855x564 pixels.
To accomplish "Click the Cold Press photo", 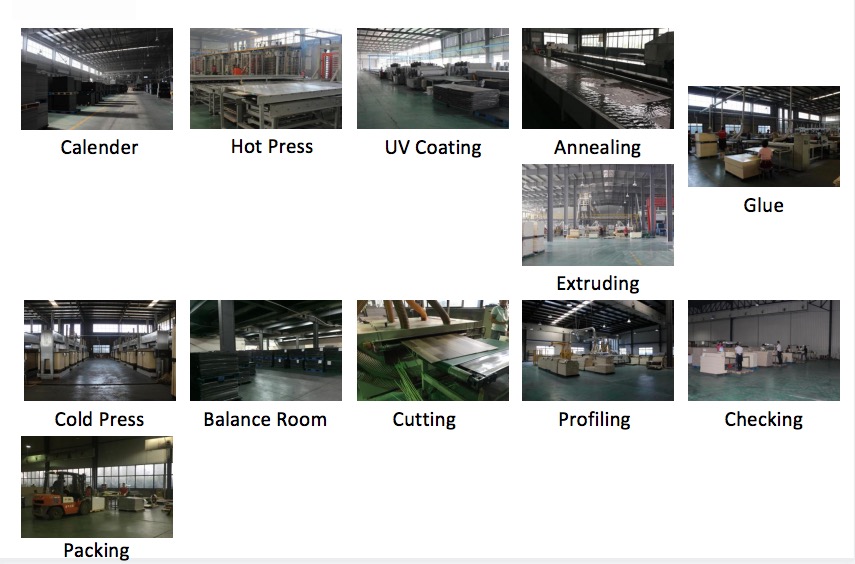I will coord(100,351).
